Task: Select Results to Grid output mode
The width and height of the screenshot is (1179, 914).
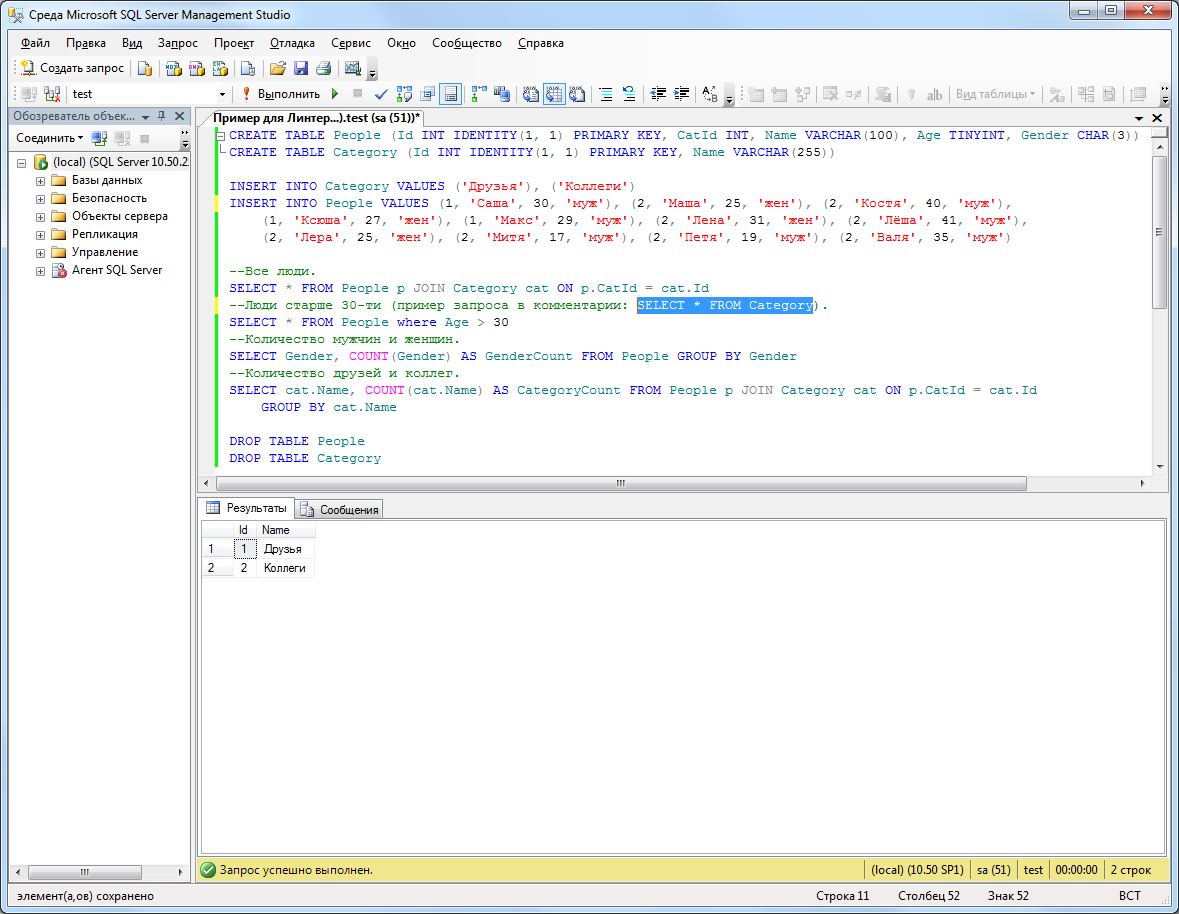Action: (554, 94)
